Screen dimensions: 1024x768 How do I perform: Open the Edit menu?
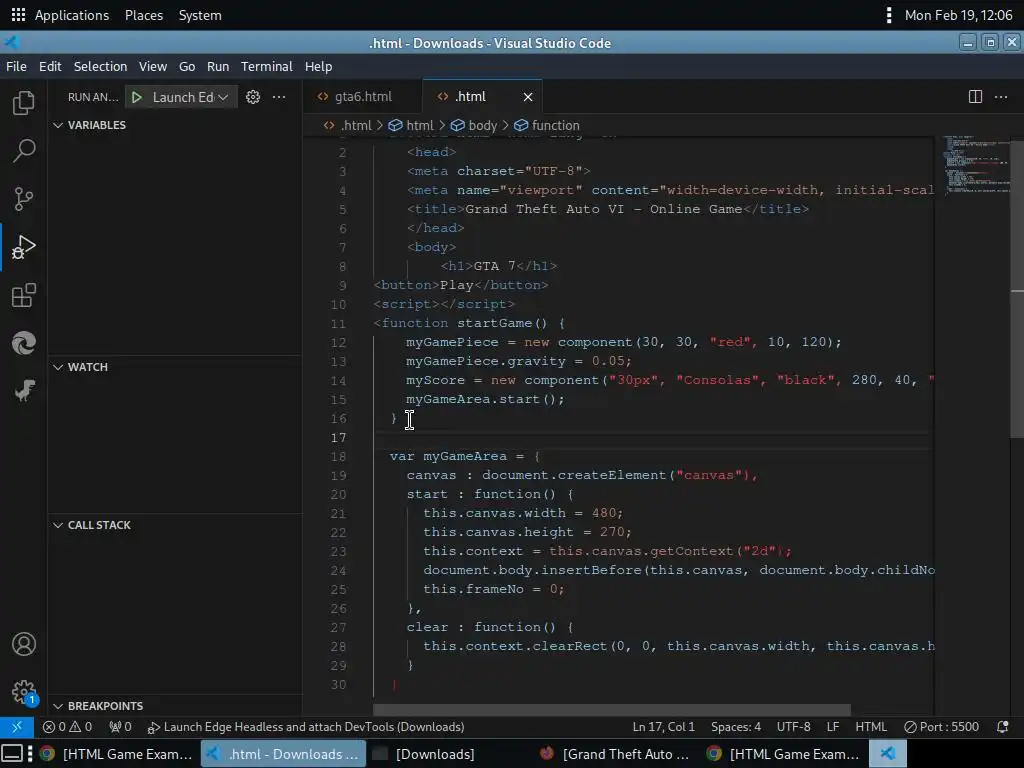click(50, 67)
